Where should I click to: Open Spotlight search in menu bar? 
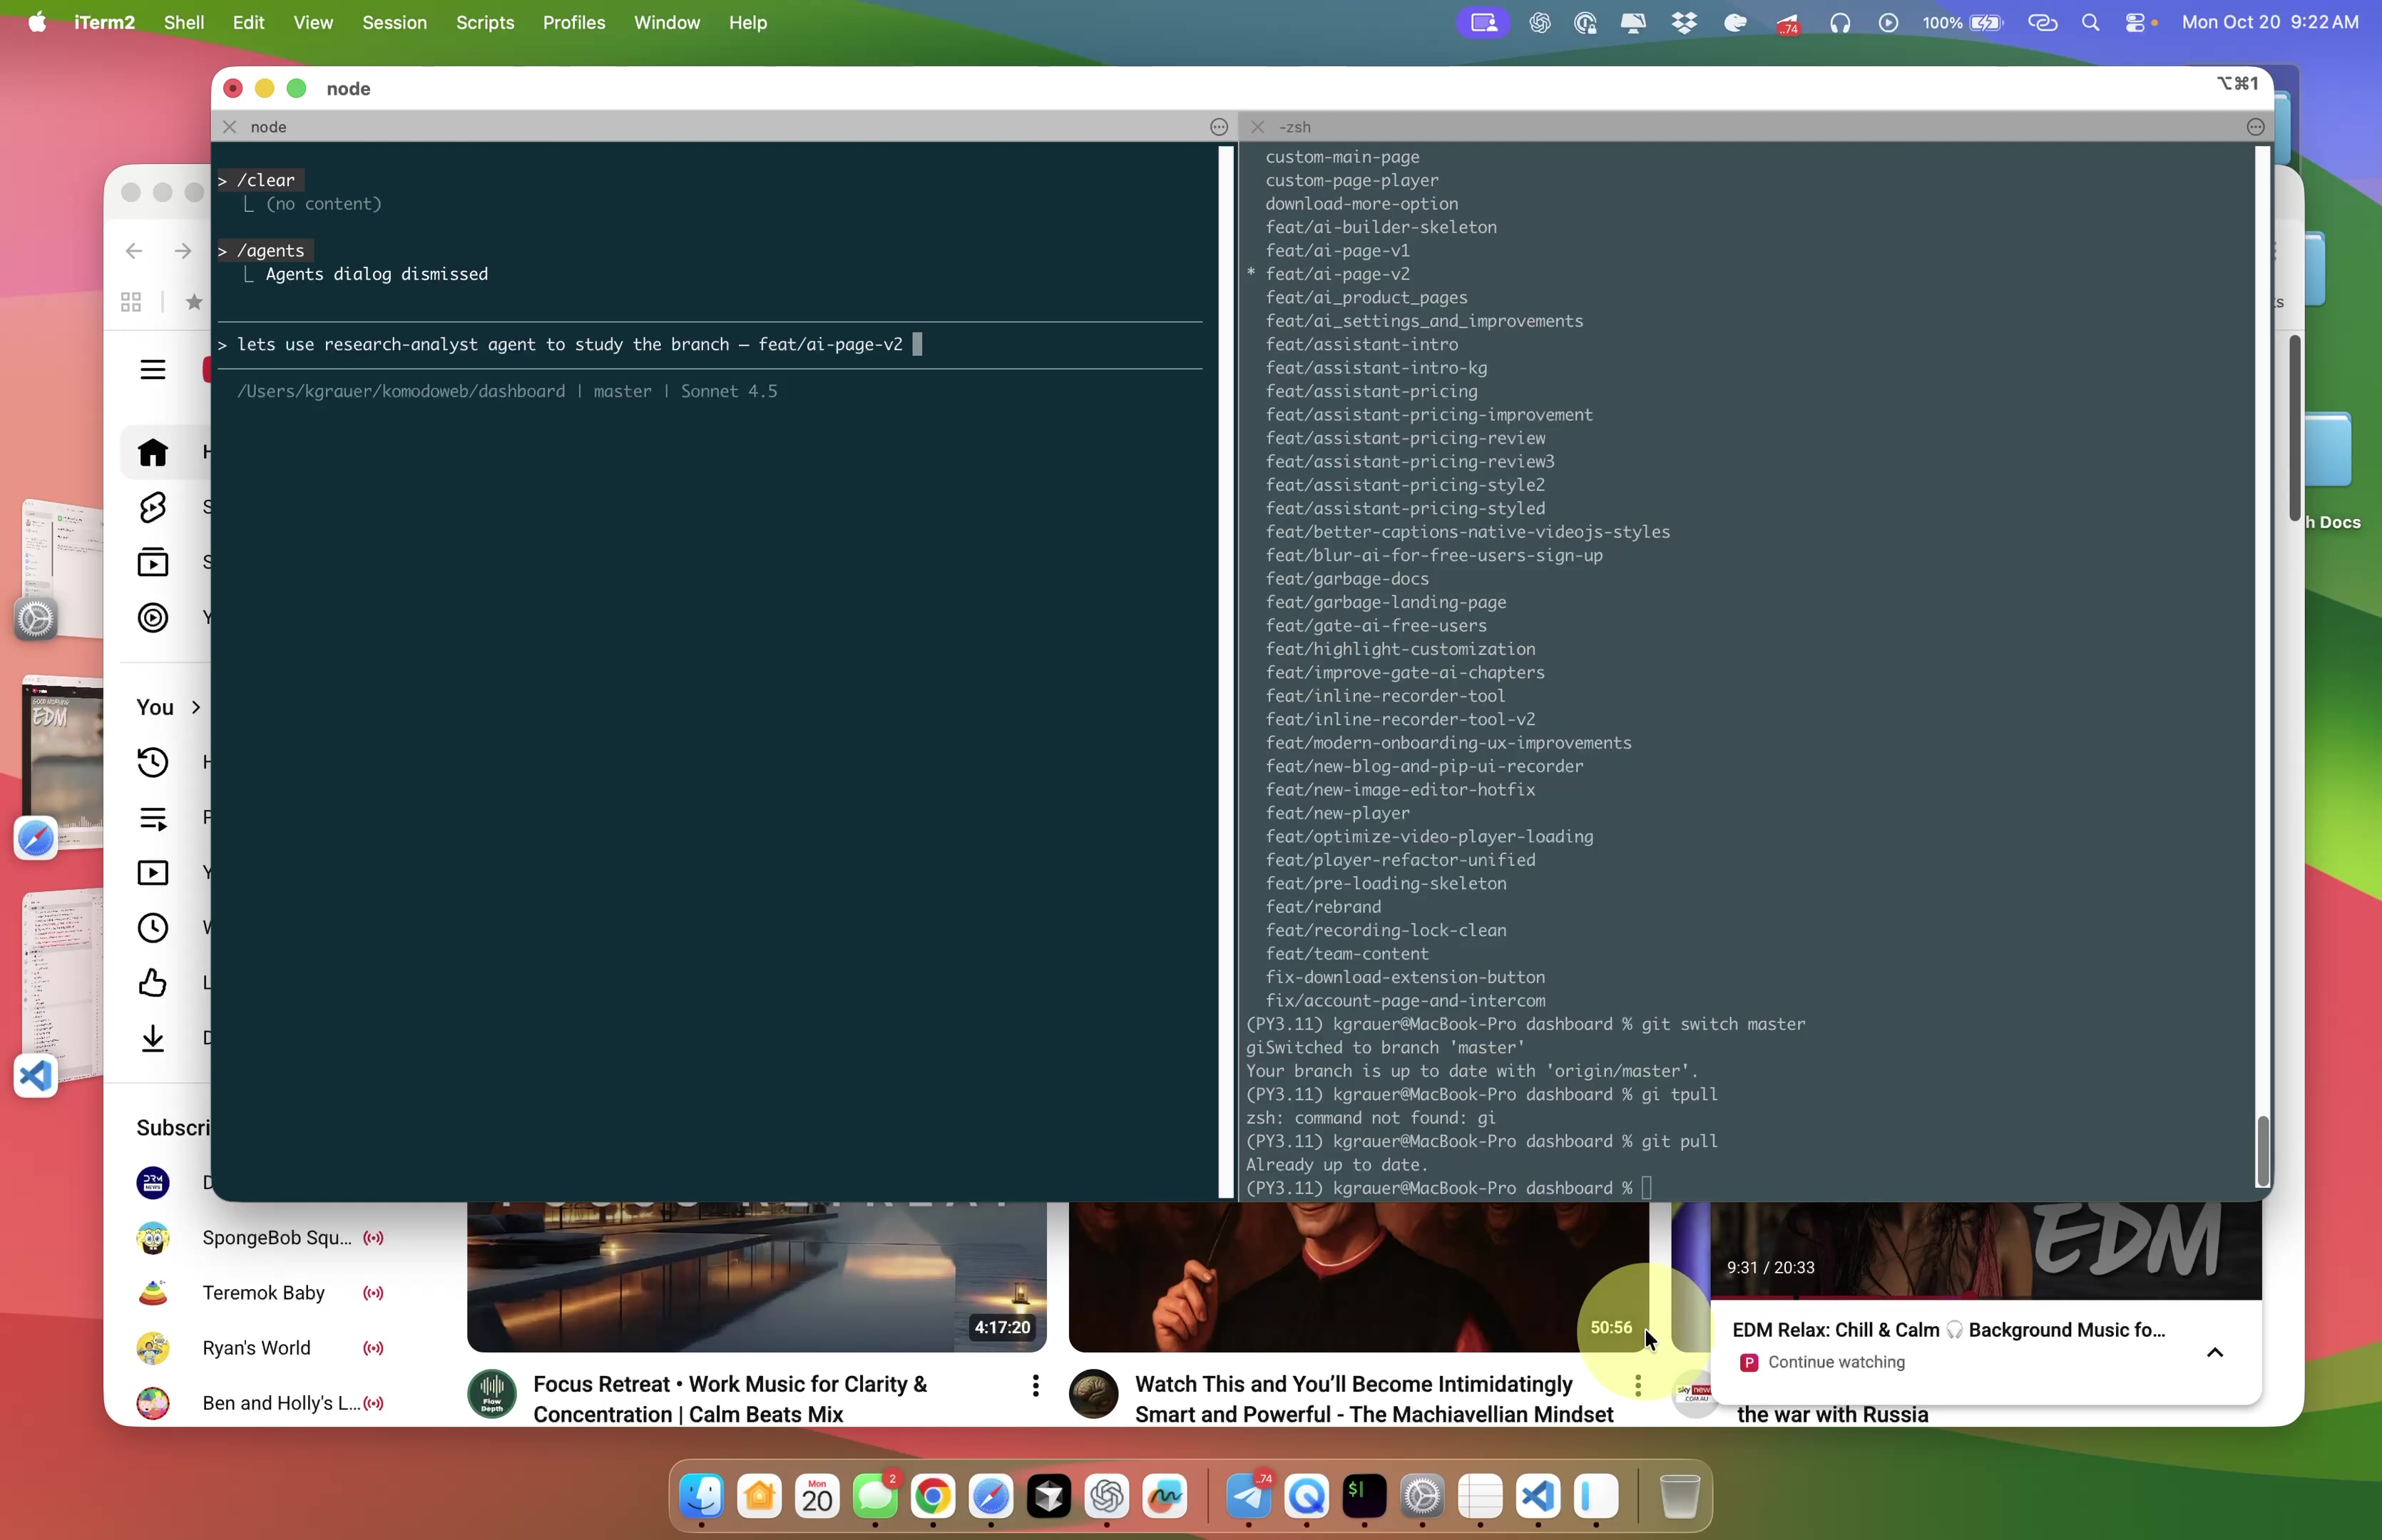[2090, 22]
